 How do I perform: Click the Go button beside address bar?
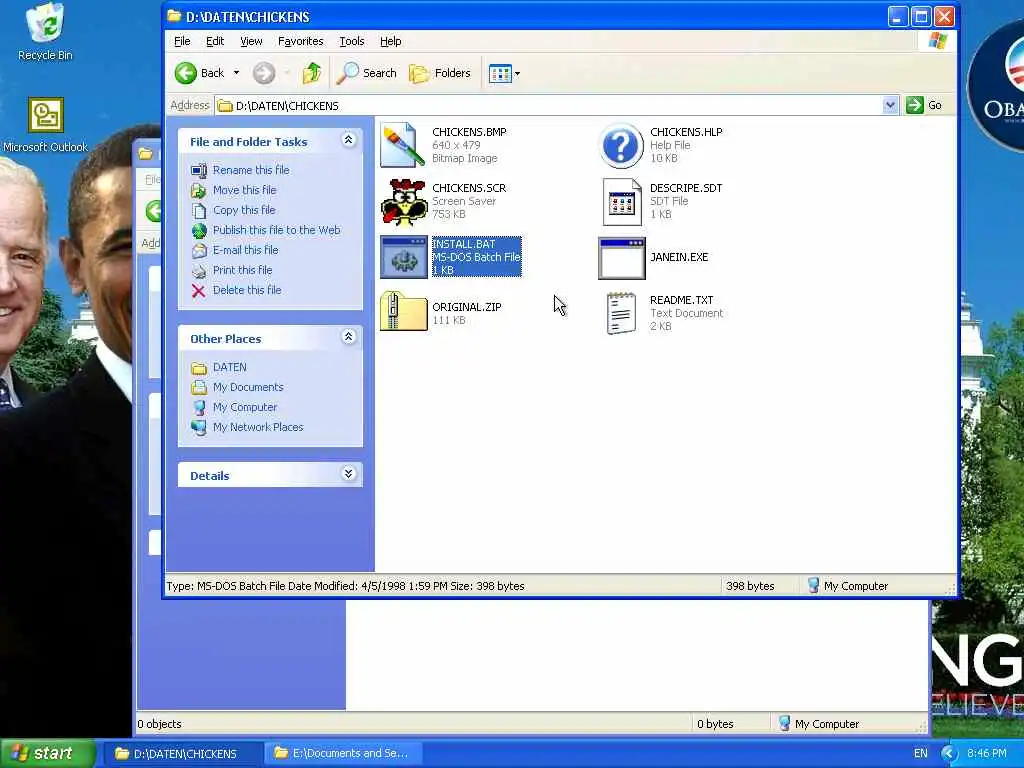coord(925,105)
